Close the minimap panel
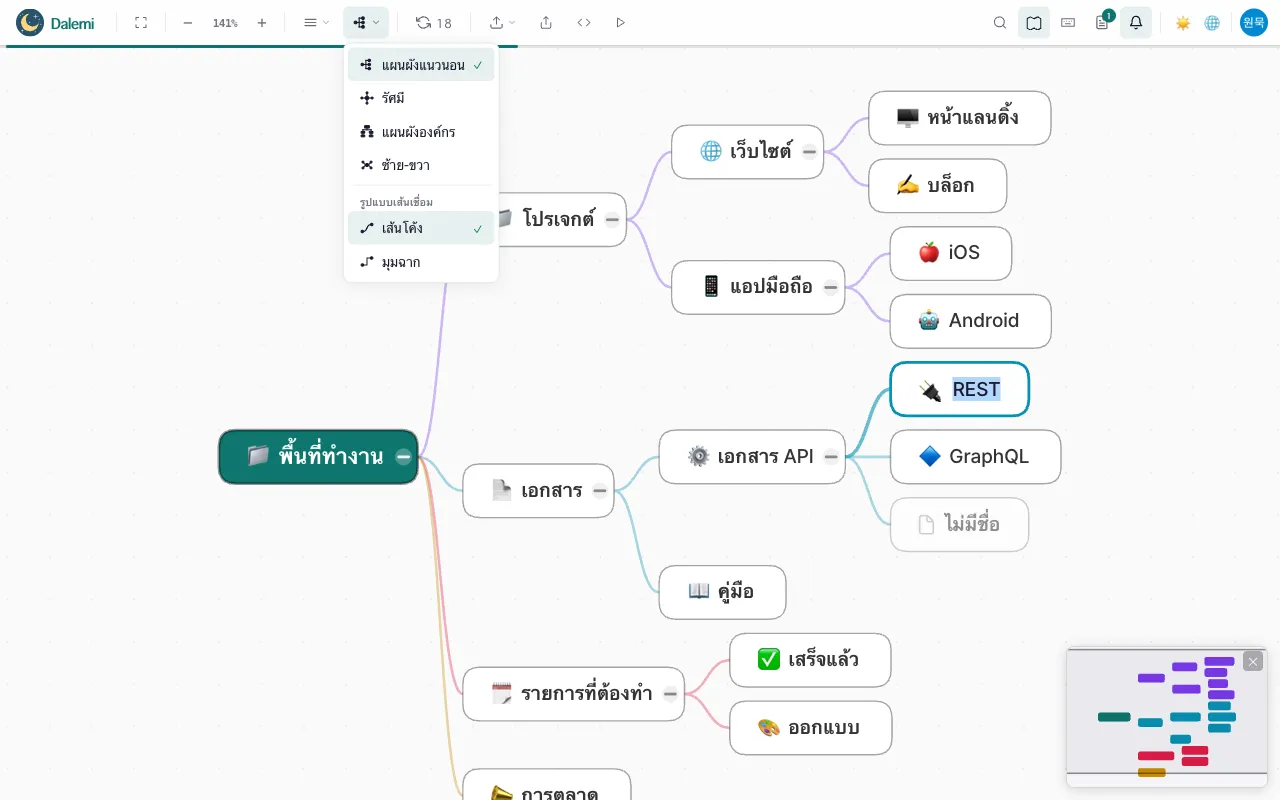Image resolution: width=1280 pixels, height=800 pixels. click(x=1253, y=661)
